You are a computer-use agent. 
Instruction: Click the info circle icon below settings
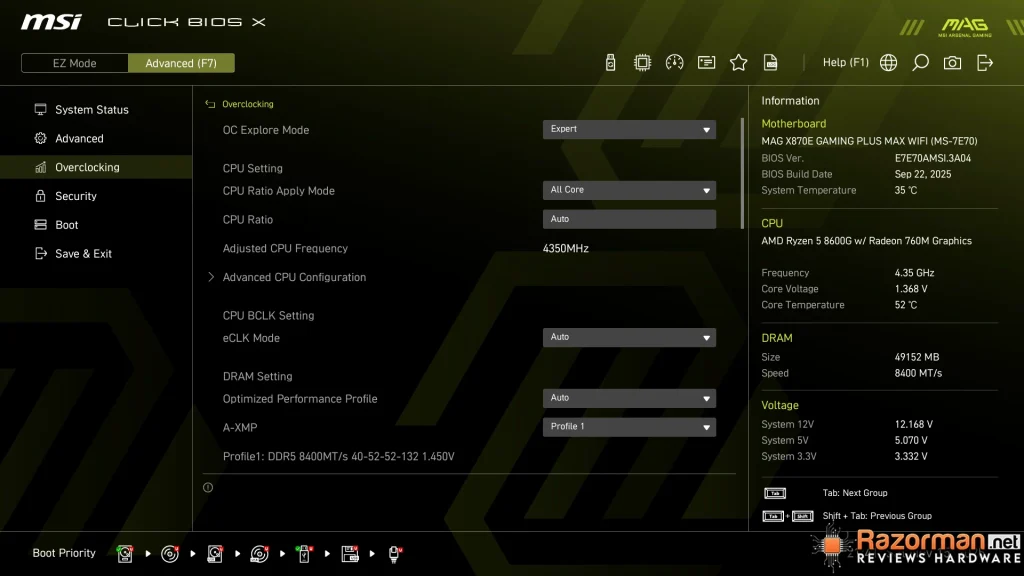pos(208,487)
